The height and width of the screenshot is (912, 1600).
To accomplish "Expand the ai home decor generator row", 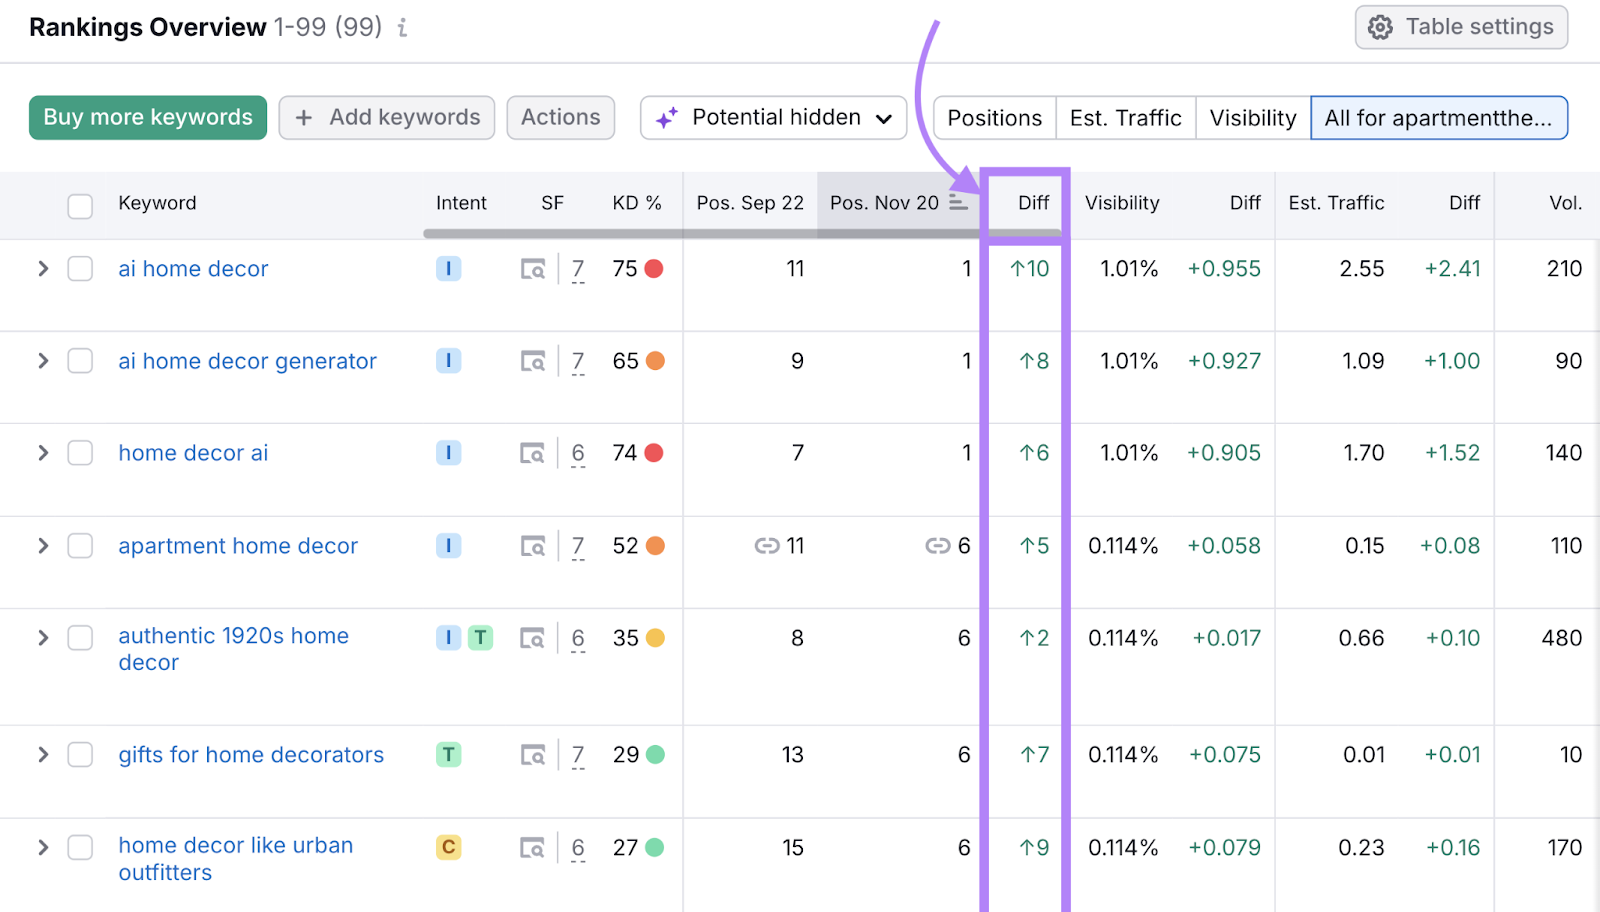I will (x=42, y=360).
